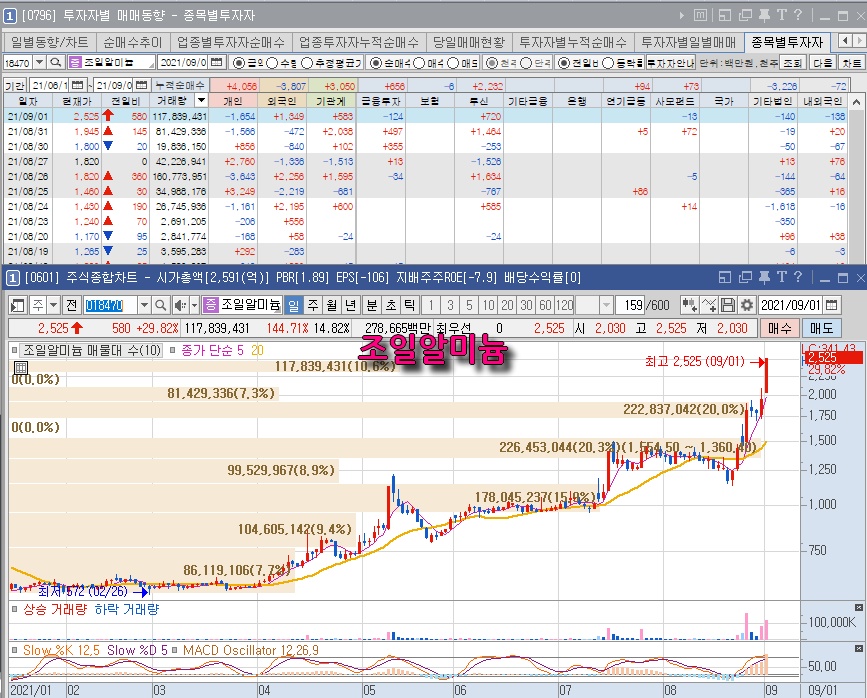Select the 전일비 radio option

tap(563, 63)
